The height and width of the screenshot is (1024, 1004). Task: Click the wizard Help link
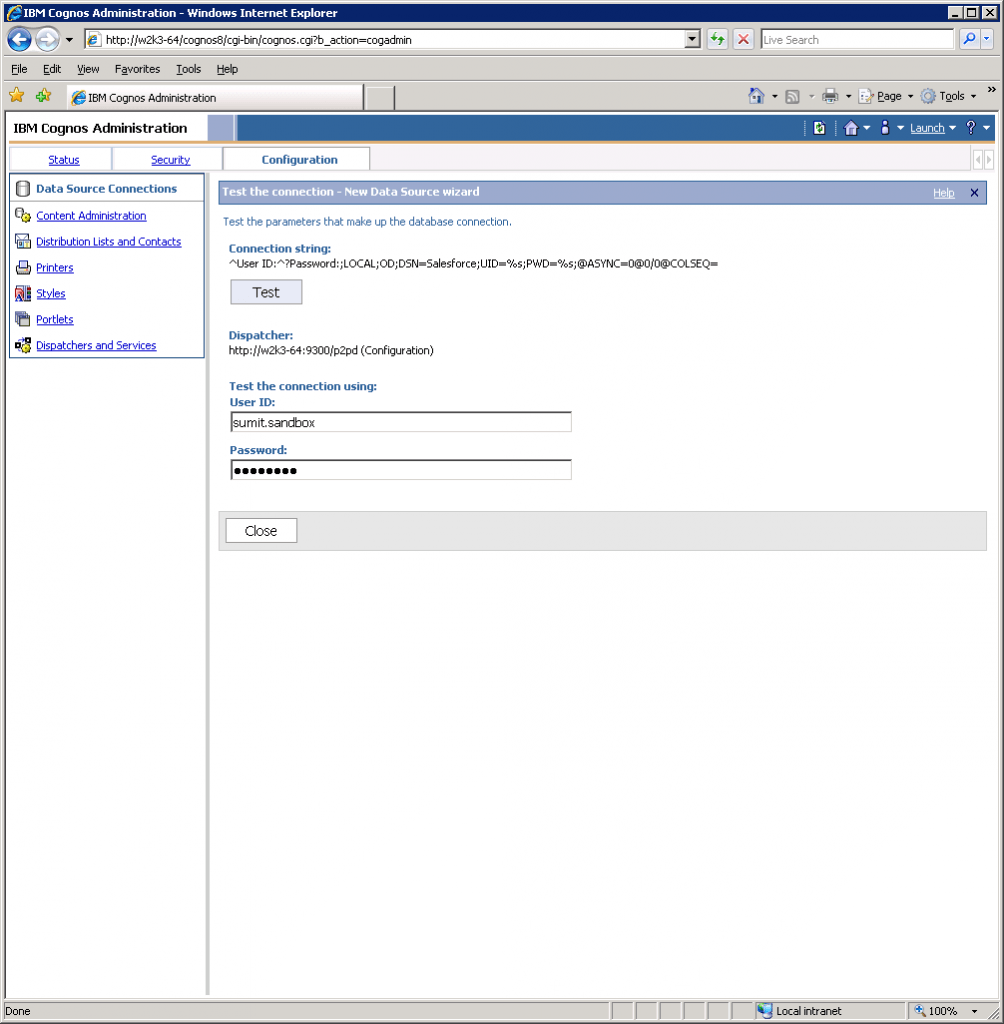pos(943,193)
